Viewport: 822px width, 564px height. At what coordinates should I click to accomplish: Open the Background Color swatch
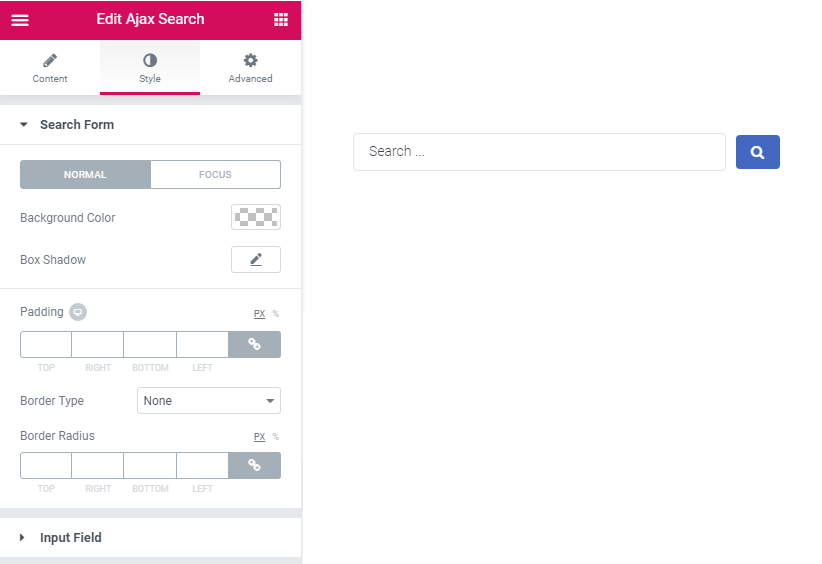256,217
